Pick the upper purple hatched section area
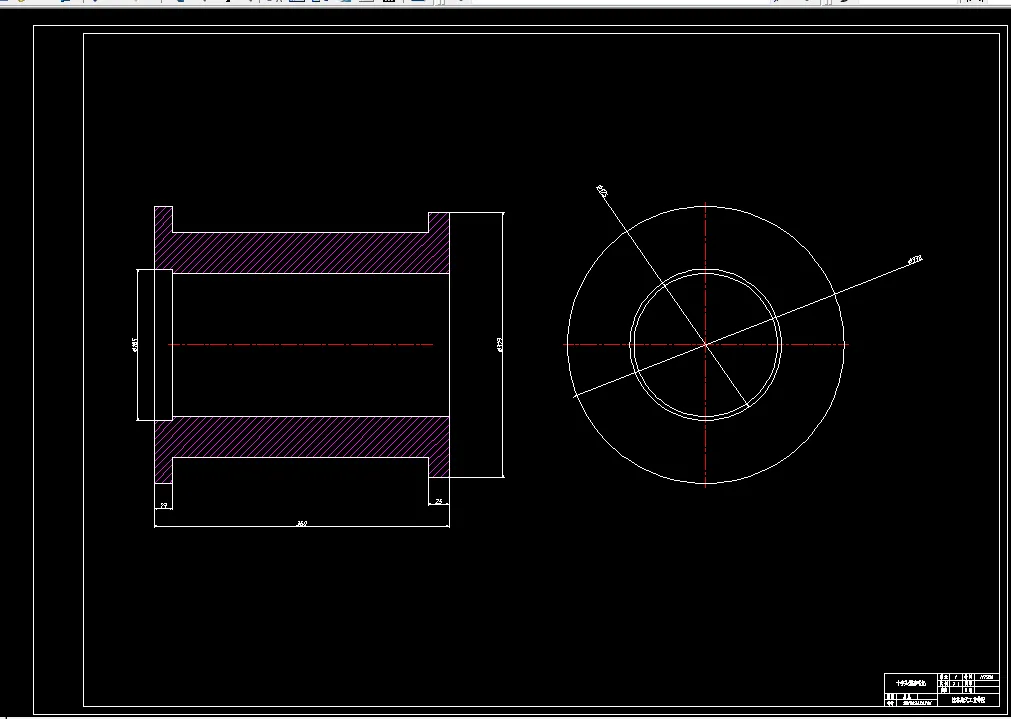 tap(302, 252)
